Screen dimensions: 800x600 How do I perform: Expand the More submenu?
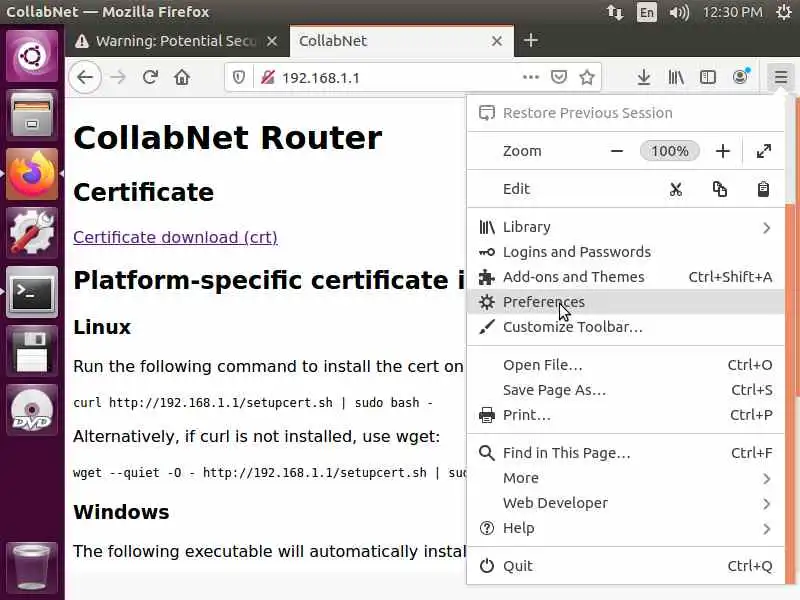pyautogui.click(x=626, y=478)
